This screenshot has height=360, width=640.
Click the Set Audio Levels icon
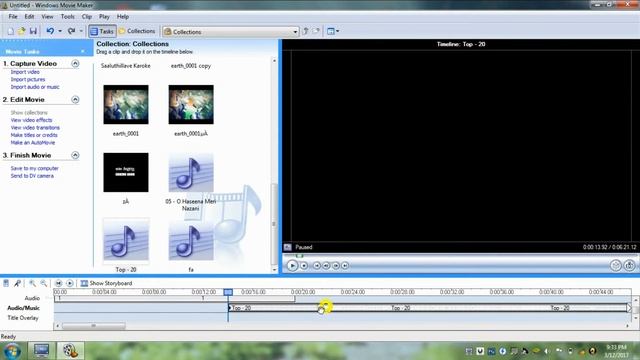coord(6,283)
